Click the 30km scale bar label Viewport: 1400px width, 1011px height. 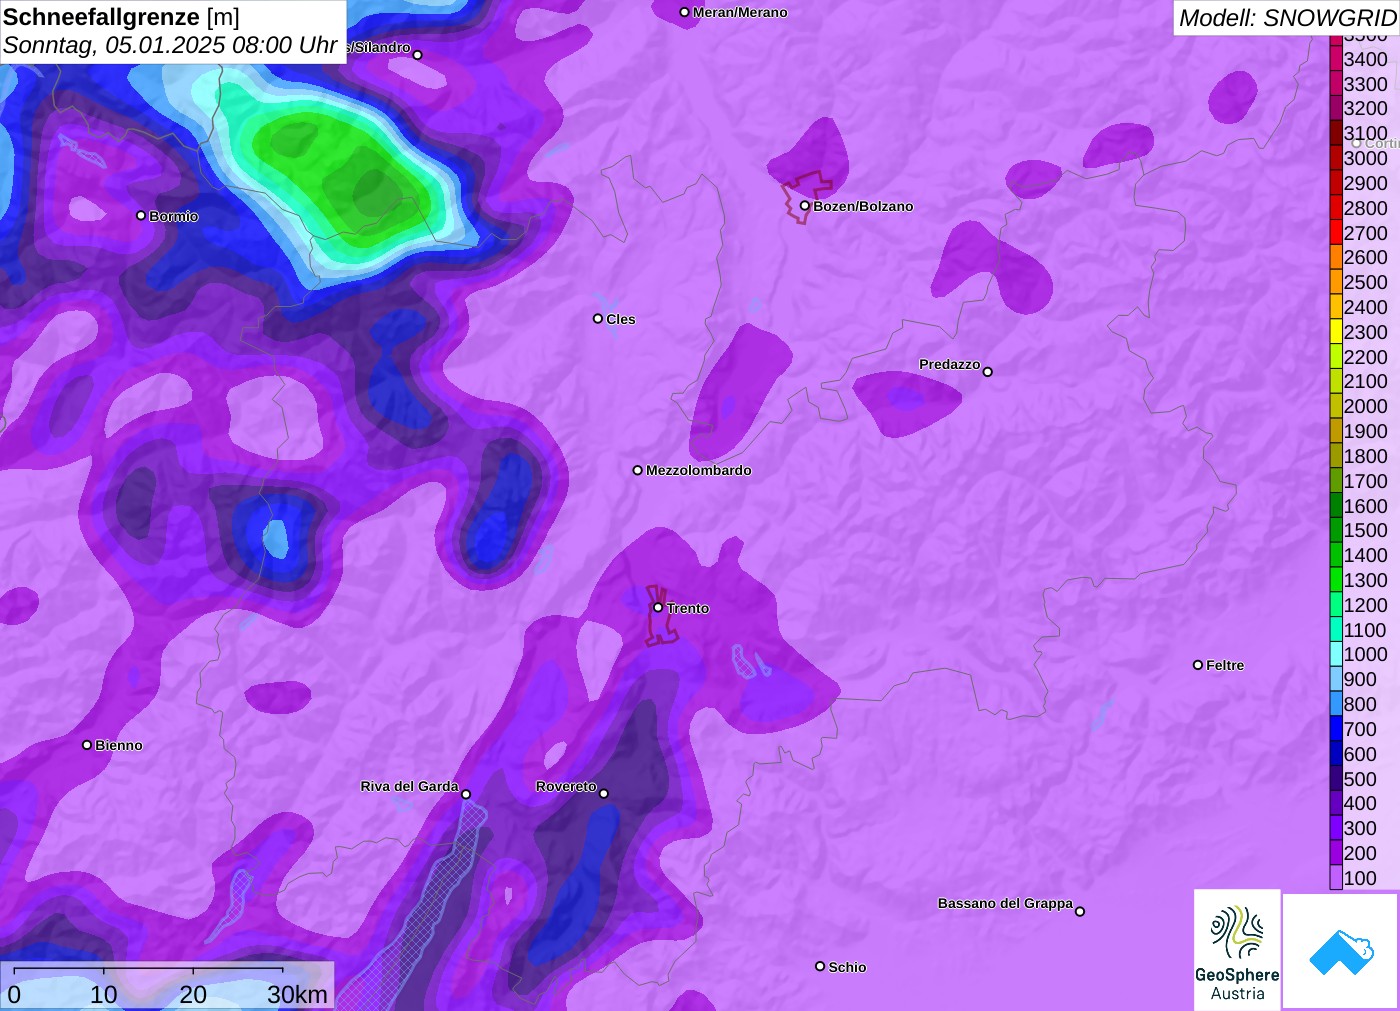coord(297,994)
